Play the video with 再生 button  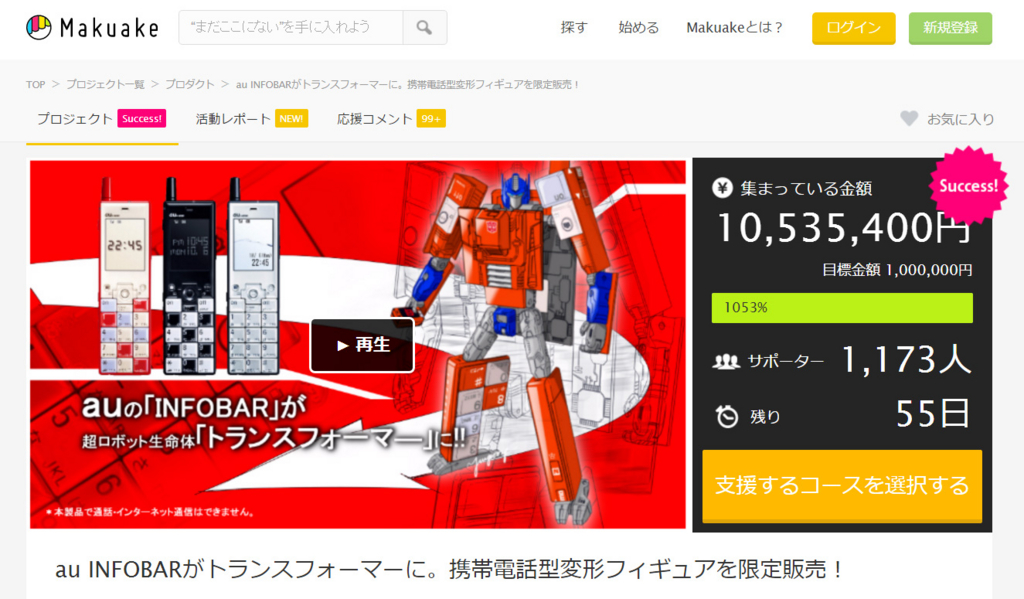point(362,346)
